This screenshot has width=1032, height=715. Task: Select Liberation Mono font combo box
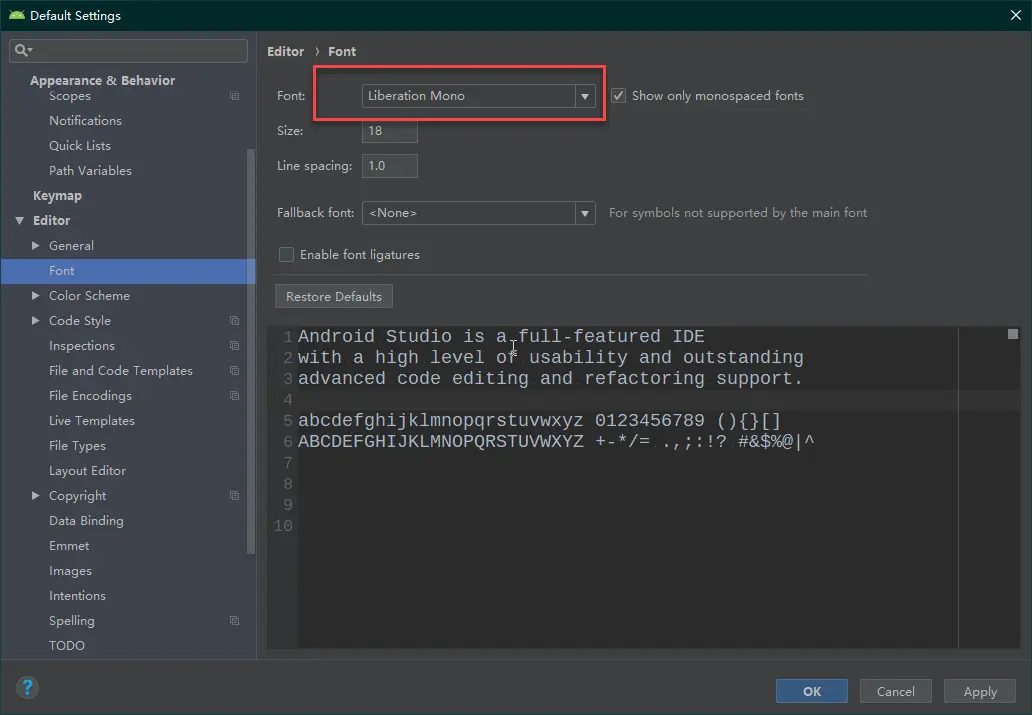[x=478, y=96]
